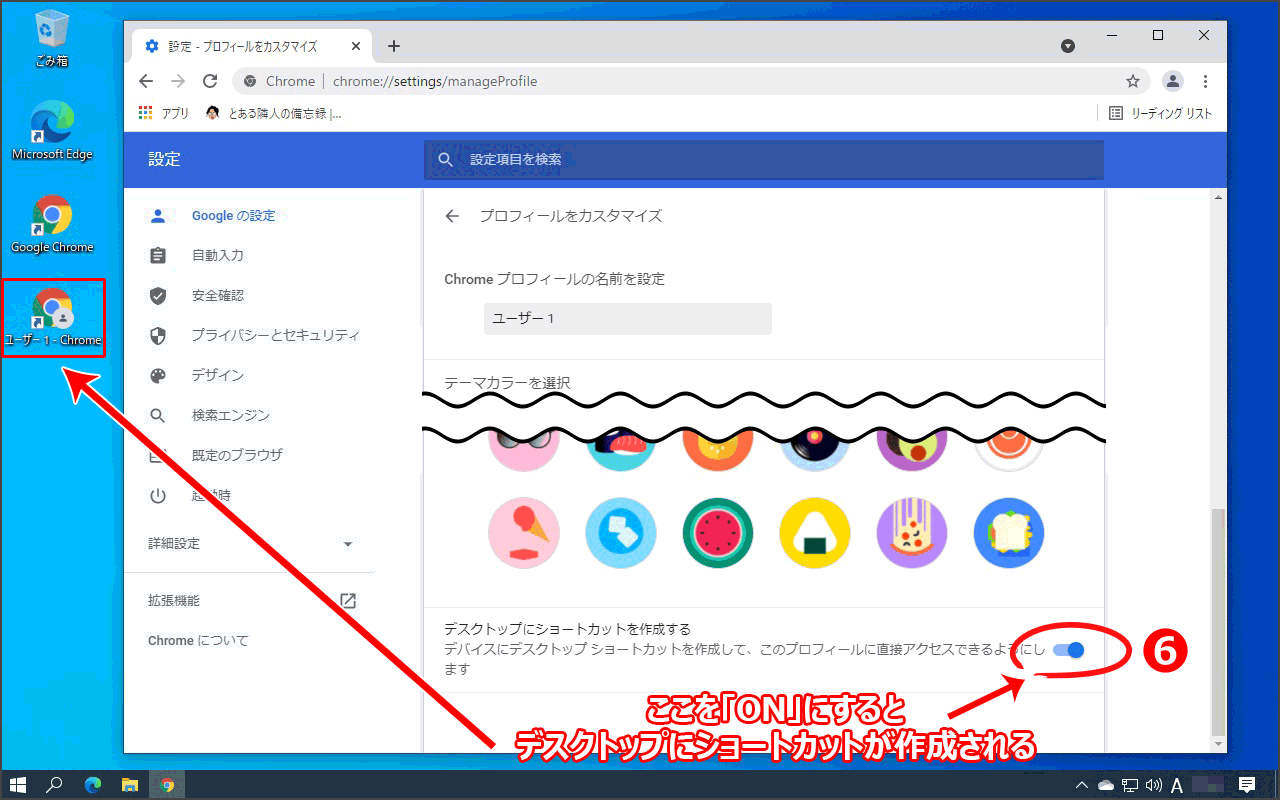The width and height of the screenshot is (1280, 800).
Task: Select 起動時 in the sidebar
Action: (212, 495)
